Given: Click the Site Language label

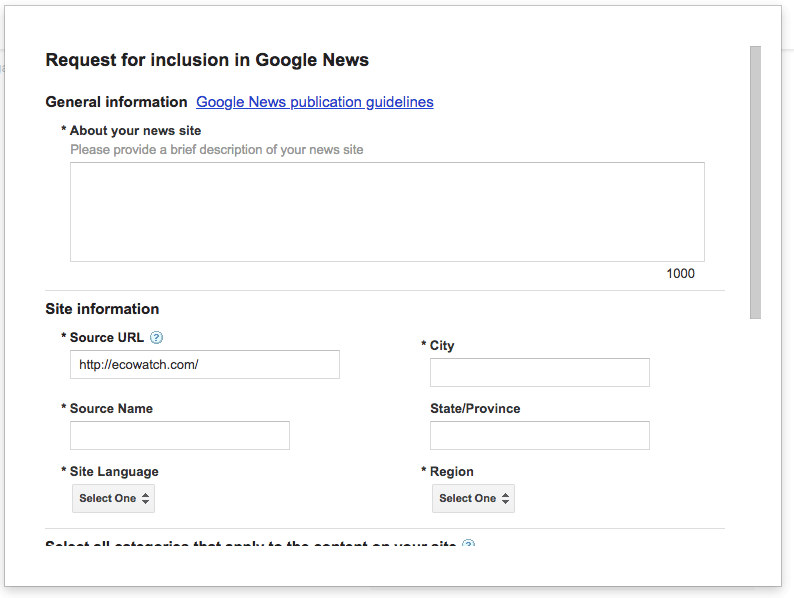Looking at the screenshot, I should 113,472.
